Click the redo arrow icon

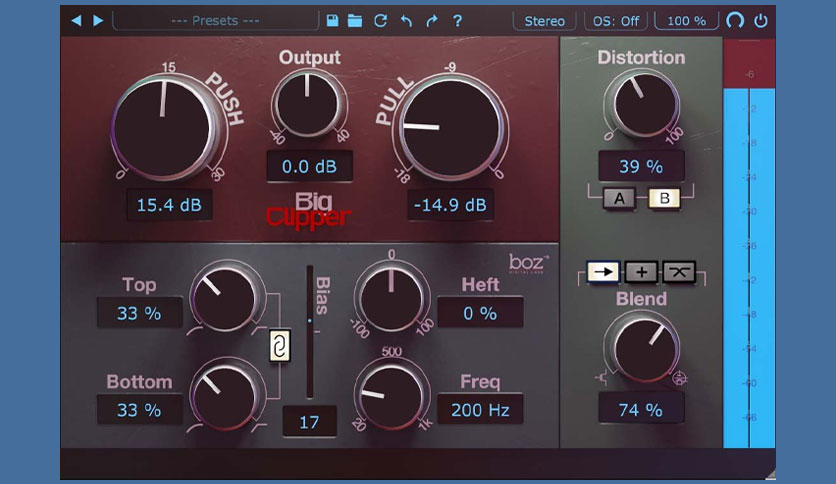pos(431,20)
